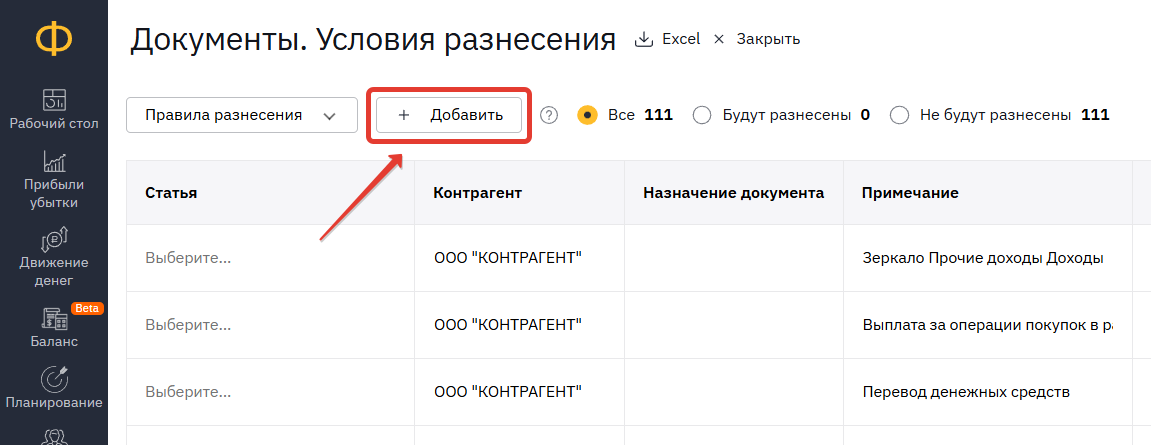Screen dimensions: 1151x445
Task: Click note Выплата за операции покупок
Action: [987, 325]
